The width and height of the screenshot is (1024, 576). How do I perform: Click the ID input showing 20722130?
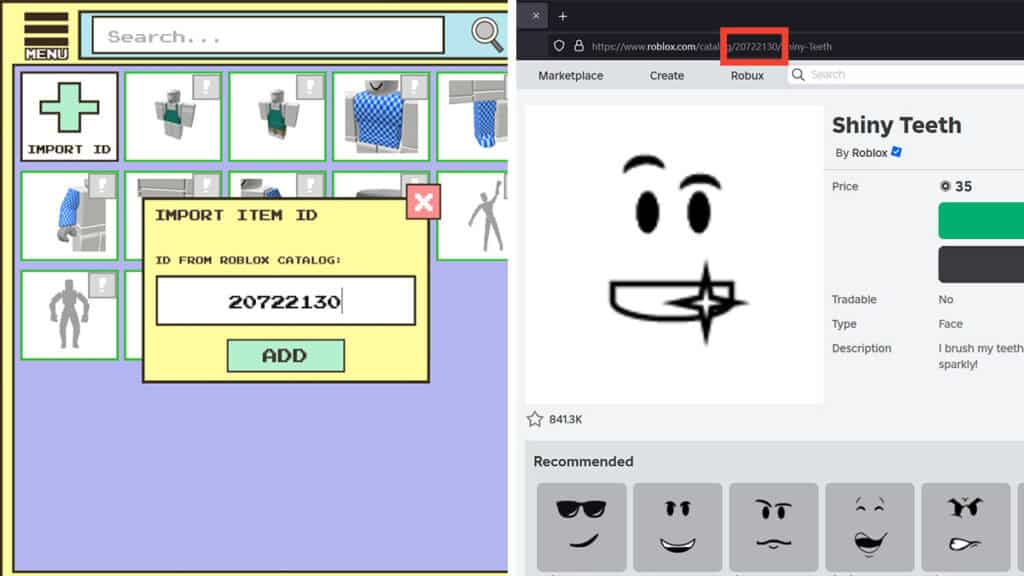pyautogui.click(x=286, y=300)
